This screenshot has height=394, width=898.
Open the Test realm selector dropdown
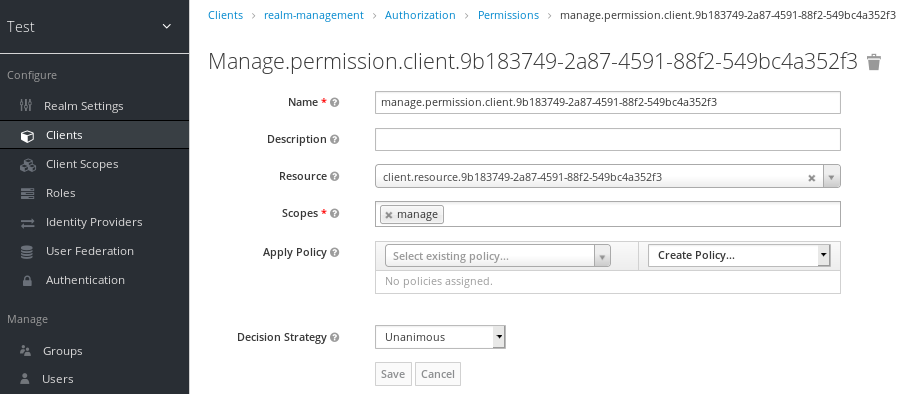click(94, 27)
